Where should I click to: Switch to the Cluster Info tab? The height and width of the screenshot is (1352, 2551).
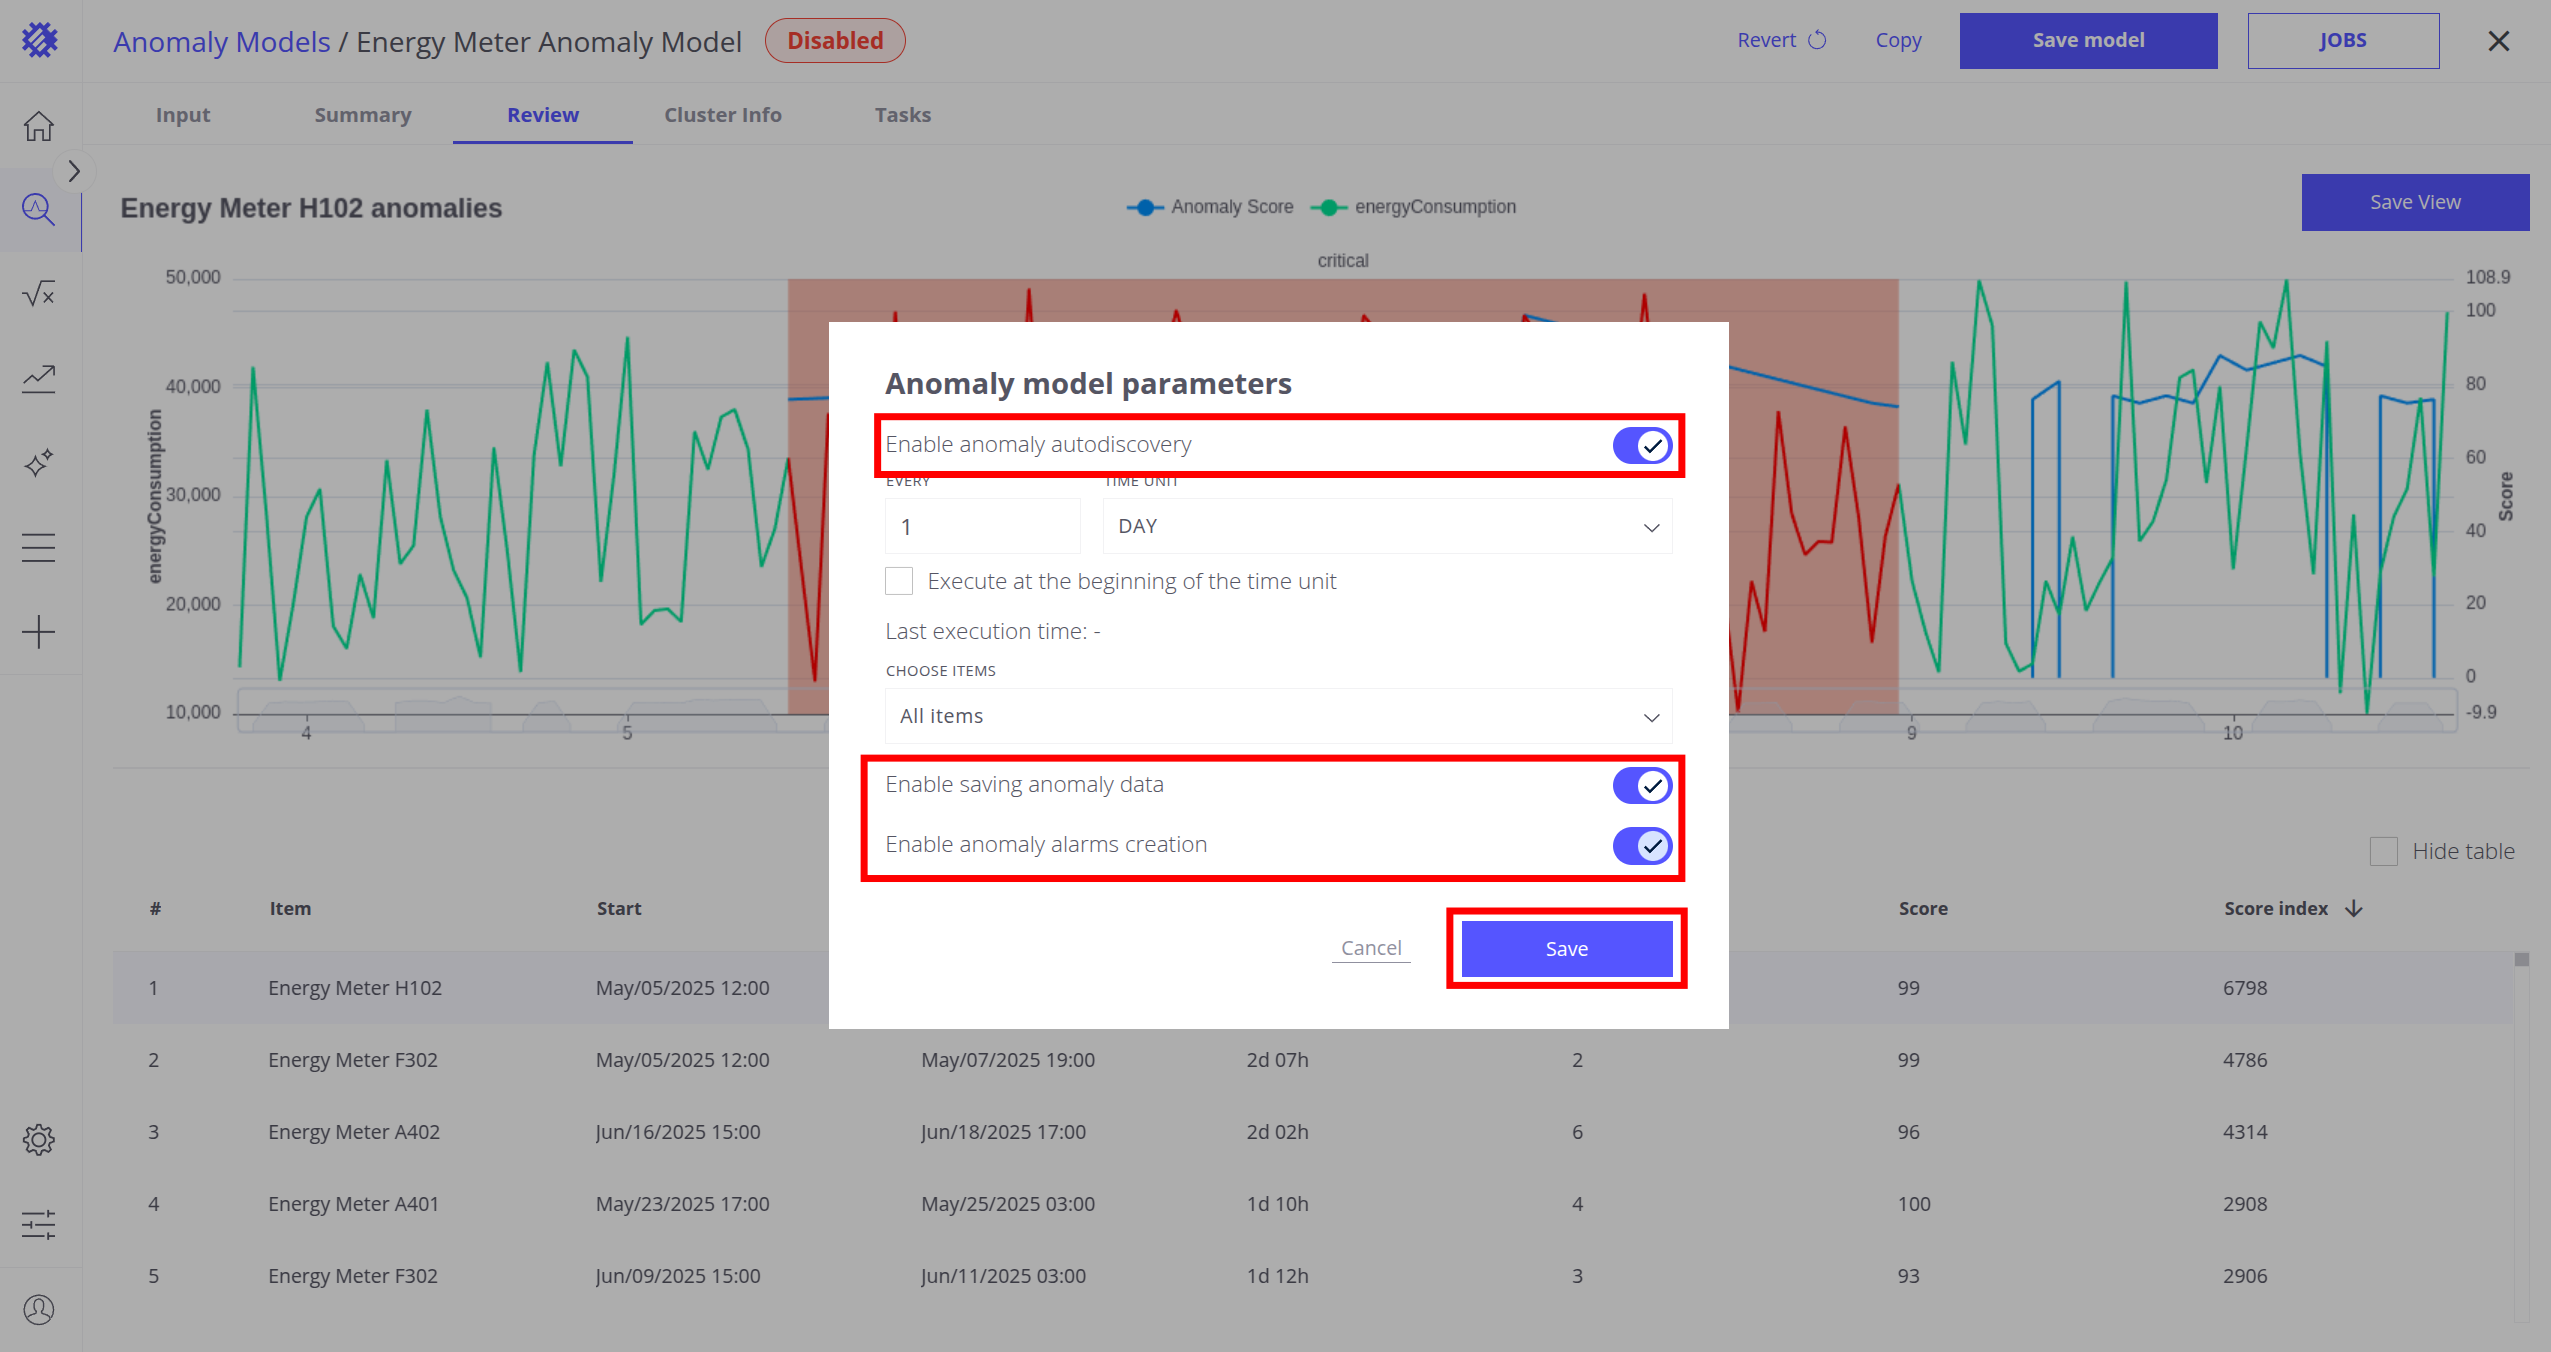coord(722,115)
